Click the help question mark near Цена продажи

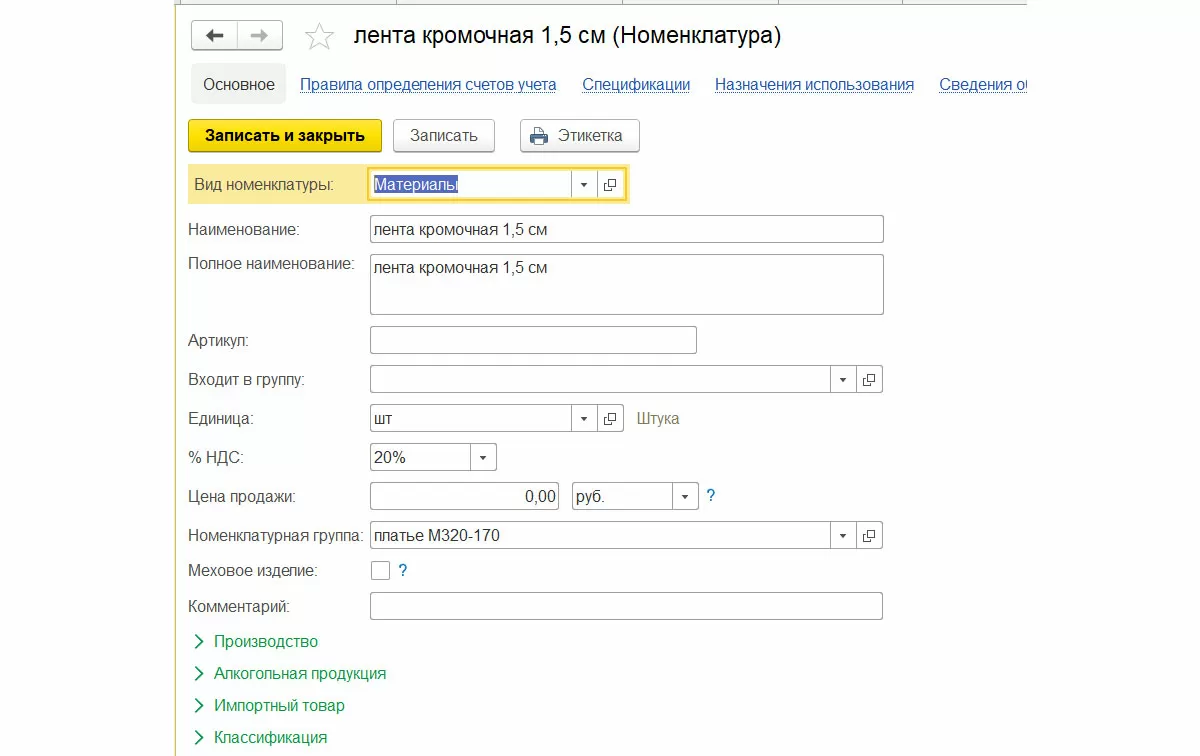(x=711, y=496)
